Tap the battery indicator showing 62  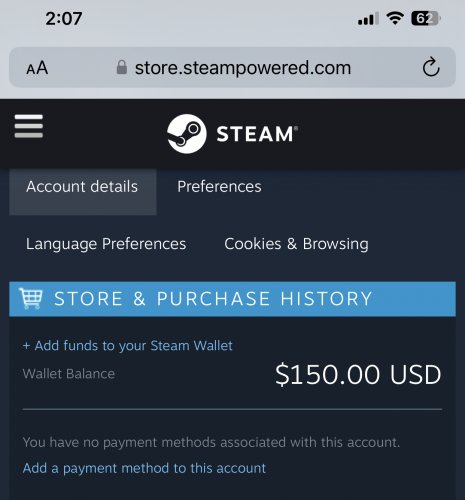point(426,18)
